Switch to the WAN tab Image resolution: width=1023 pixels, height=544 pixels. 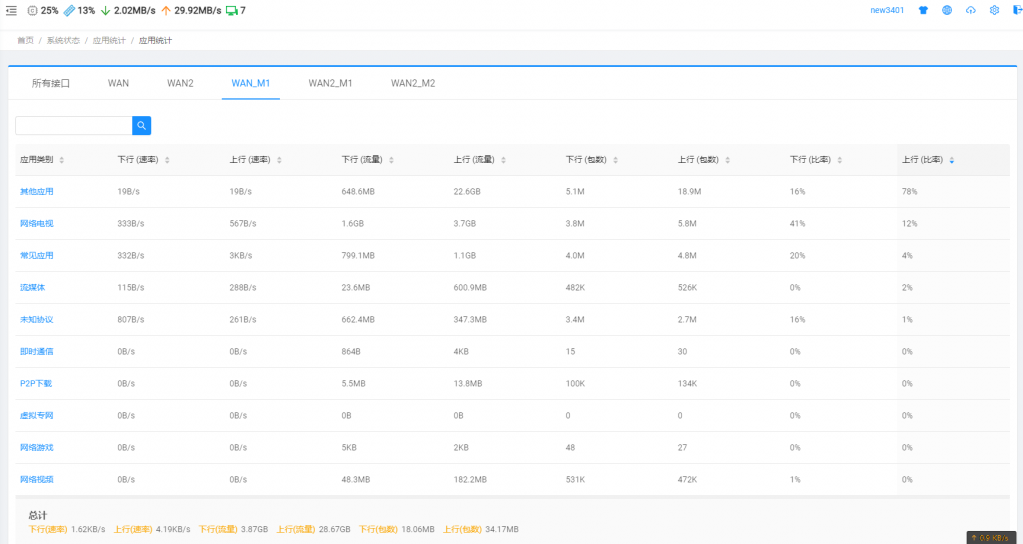118,83
